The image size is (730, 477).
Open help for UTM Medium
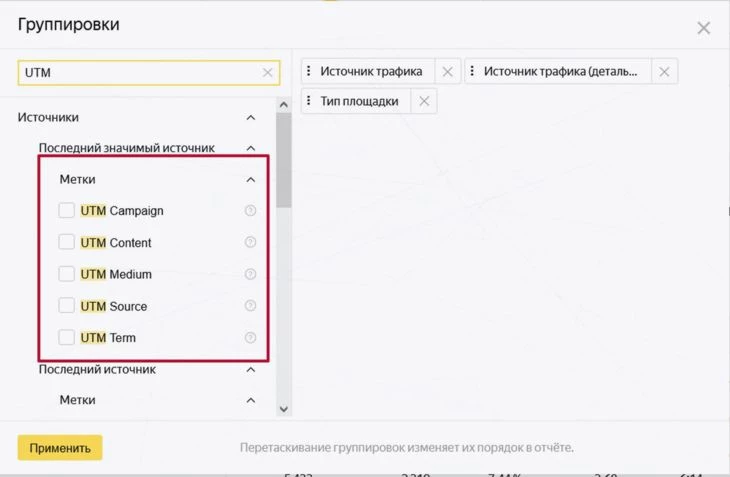point(250,274)
